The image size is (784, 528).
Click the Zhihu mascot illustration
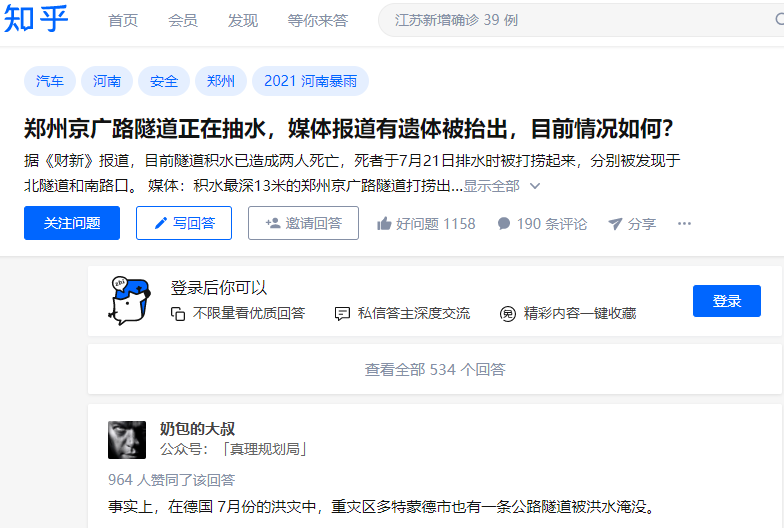[130, 300]
